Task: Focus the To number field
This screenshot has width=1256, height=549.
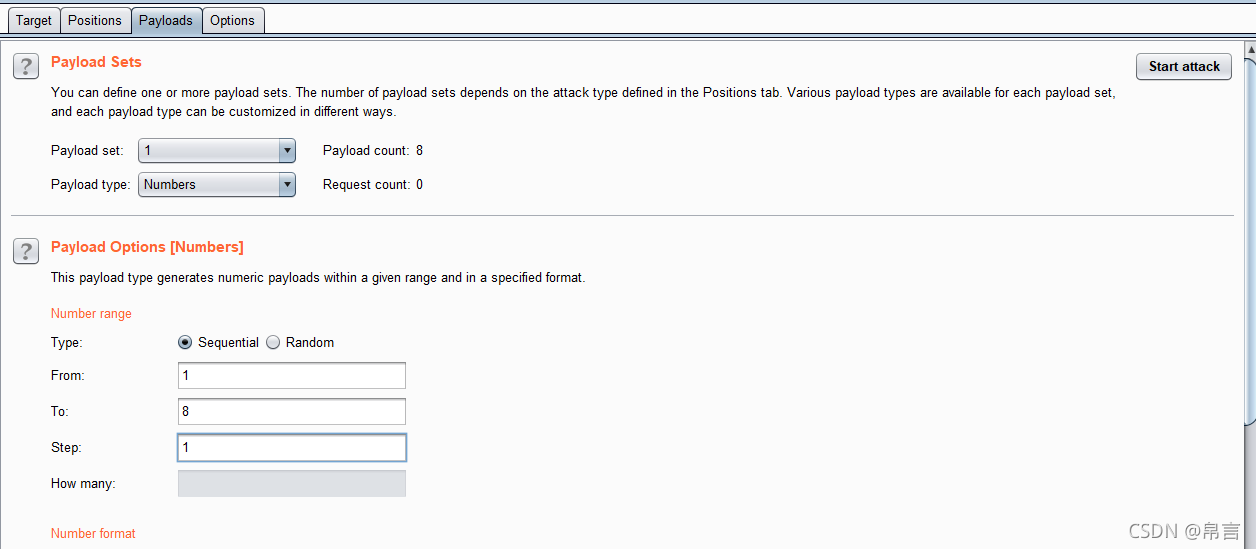Action: [292, 411]
